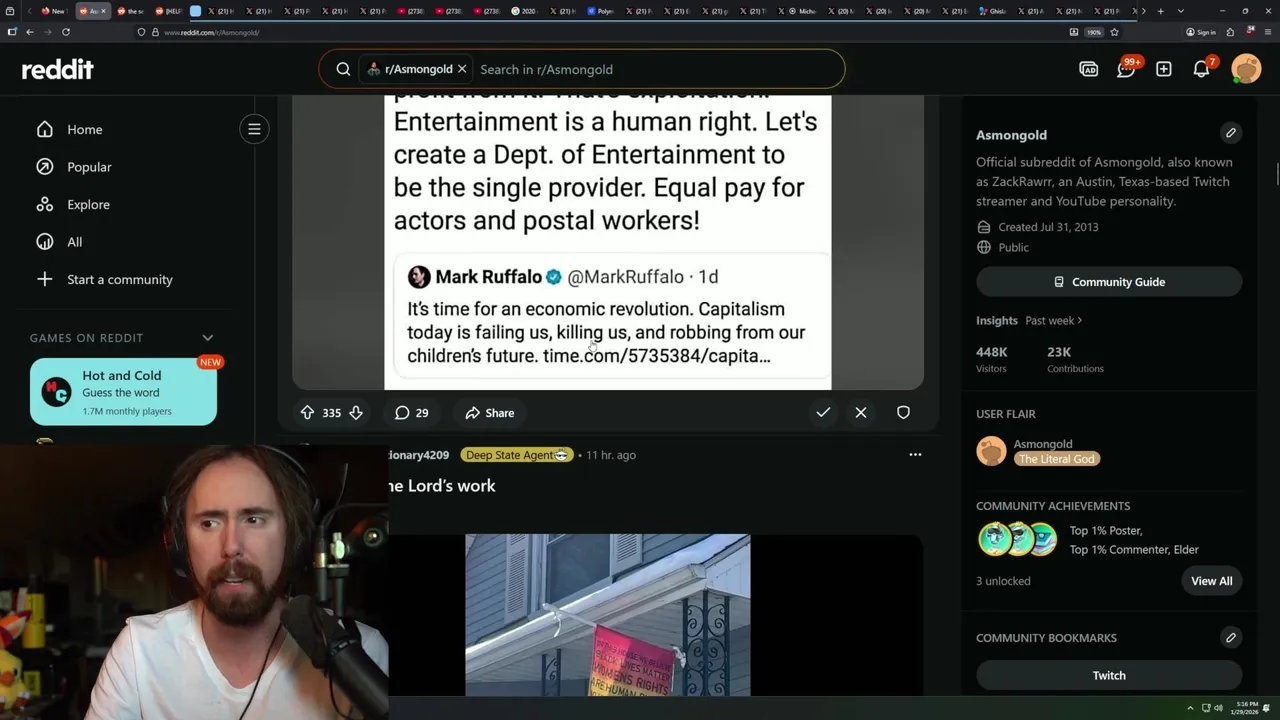Bookmark this page with the star icon
Screen dimensions: 1280x720
tap(1114, 32)
